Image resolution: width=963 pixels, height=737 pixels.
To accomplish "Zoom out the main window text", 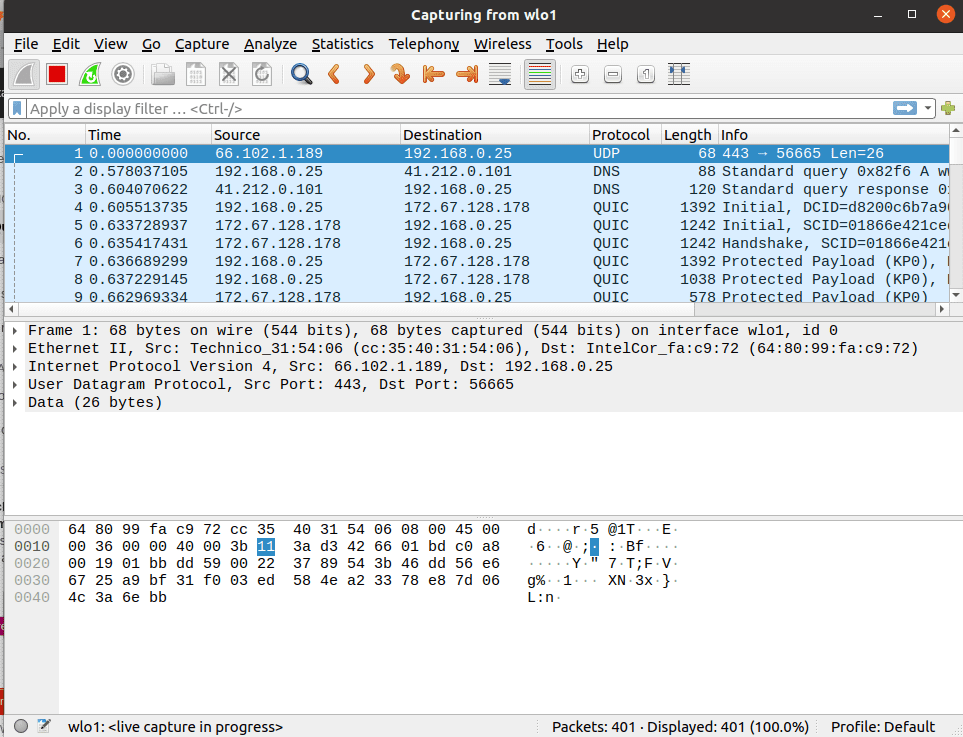I will click(x=613, y=74).
